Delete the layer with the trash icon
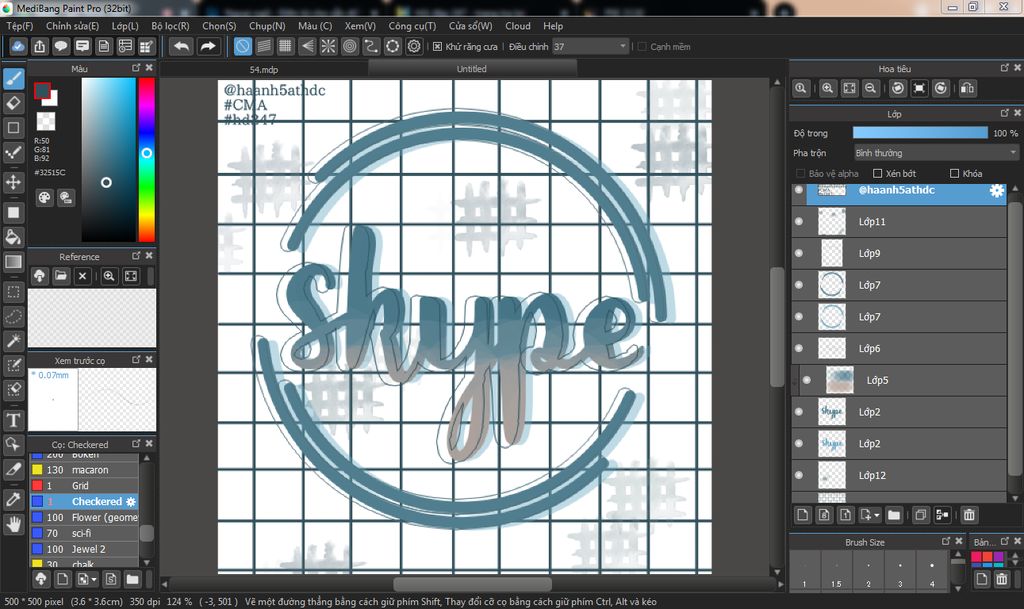Image resolution: width=1024 pixels, height=609 pixels. pos(969,515)
